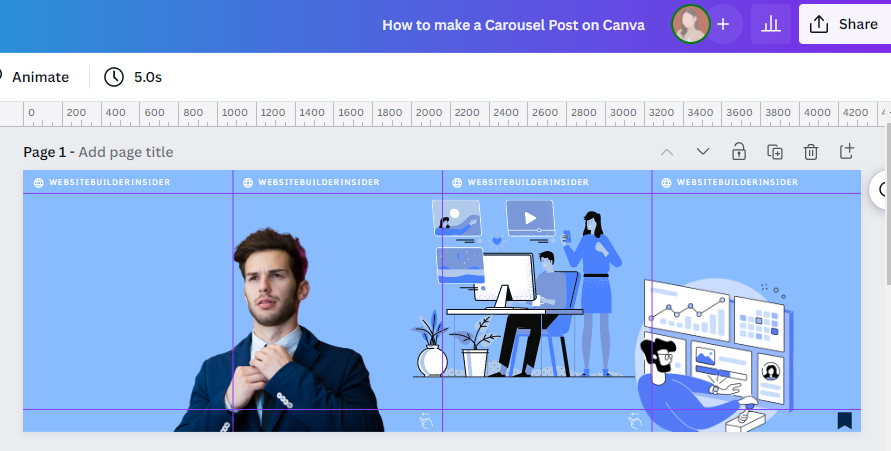
Task: Move page up with the up chevron
Action: pos(667,152)
